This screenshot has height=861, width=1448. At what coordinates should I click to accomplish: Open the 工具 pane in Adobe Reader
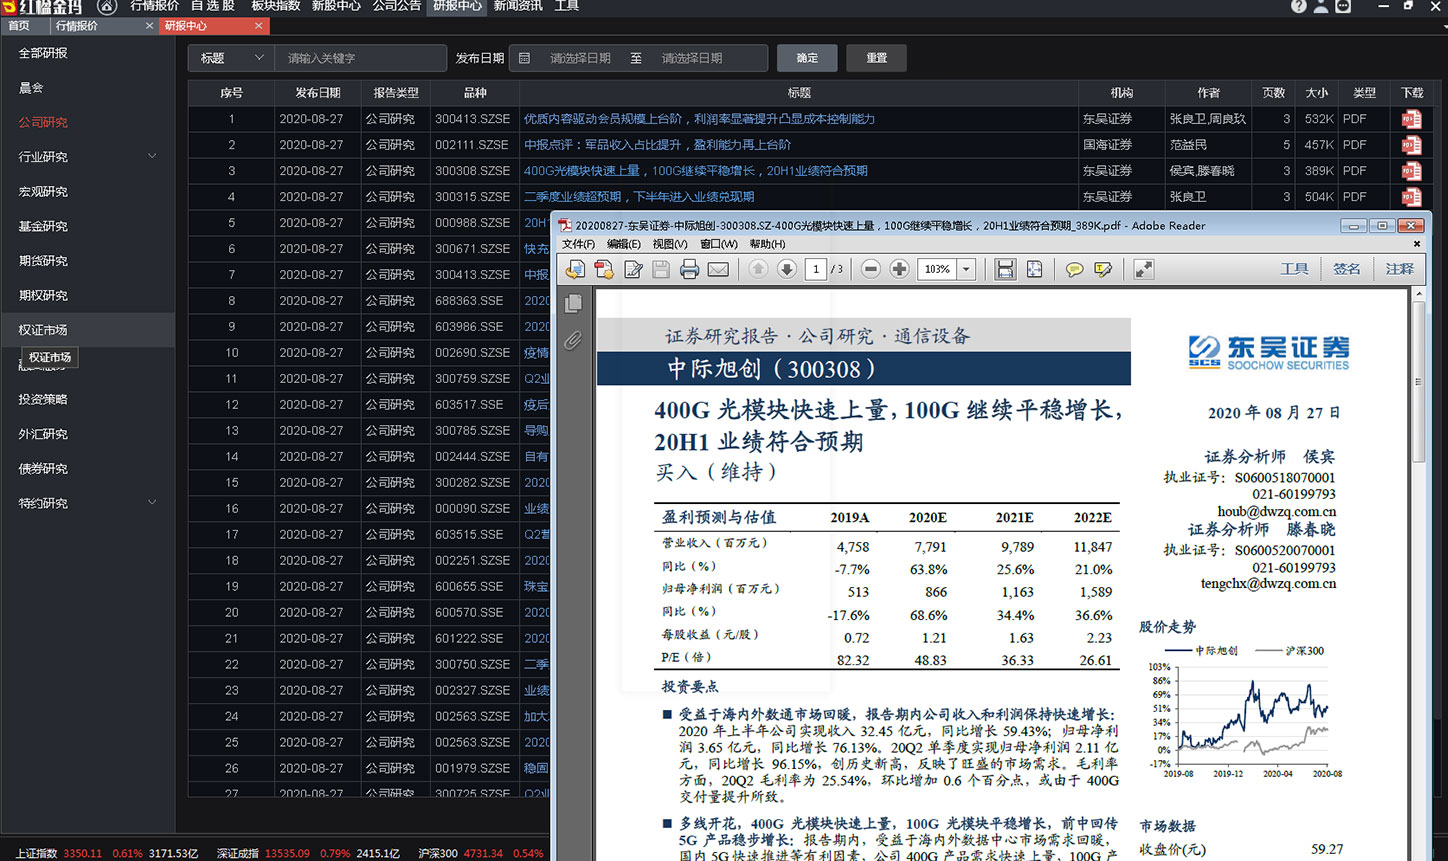coord(1294,269)
